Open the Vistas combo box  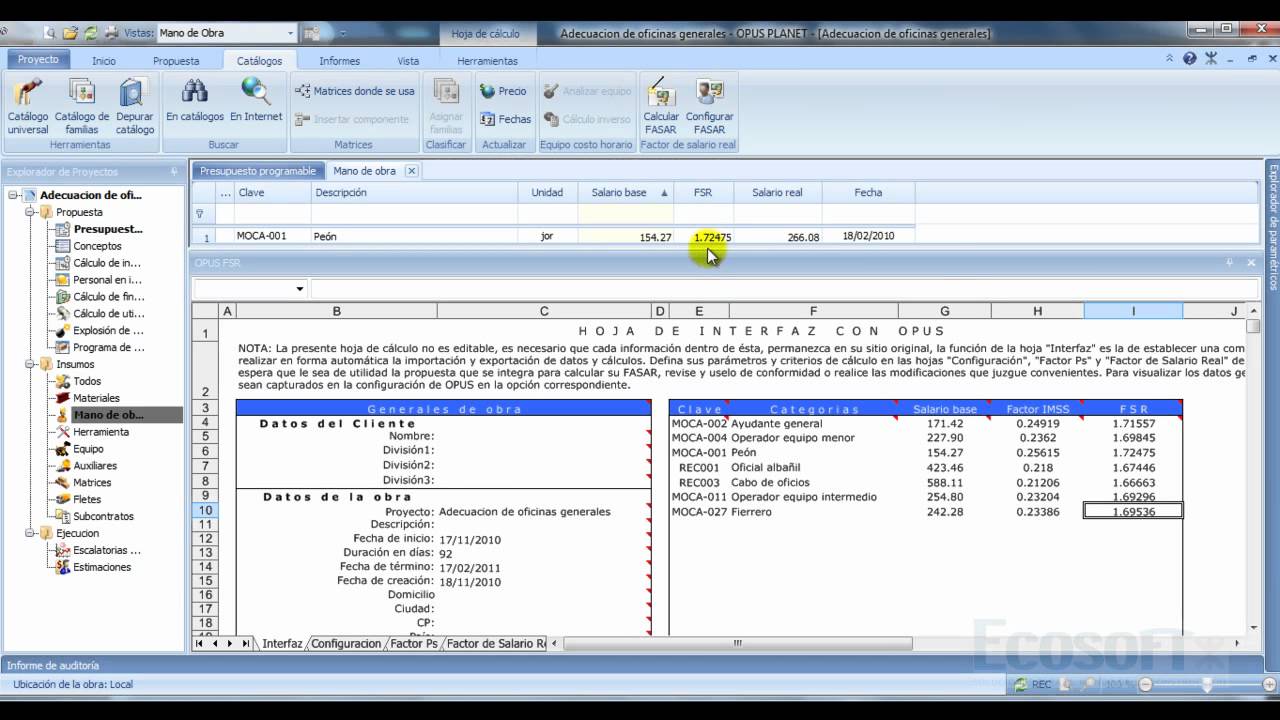pos(227,33)
